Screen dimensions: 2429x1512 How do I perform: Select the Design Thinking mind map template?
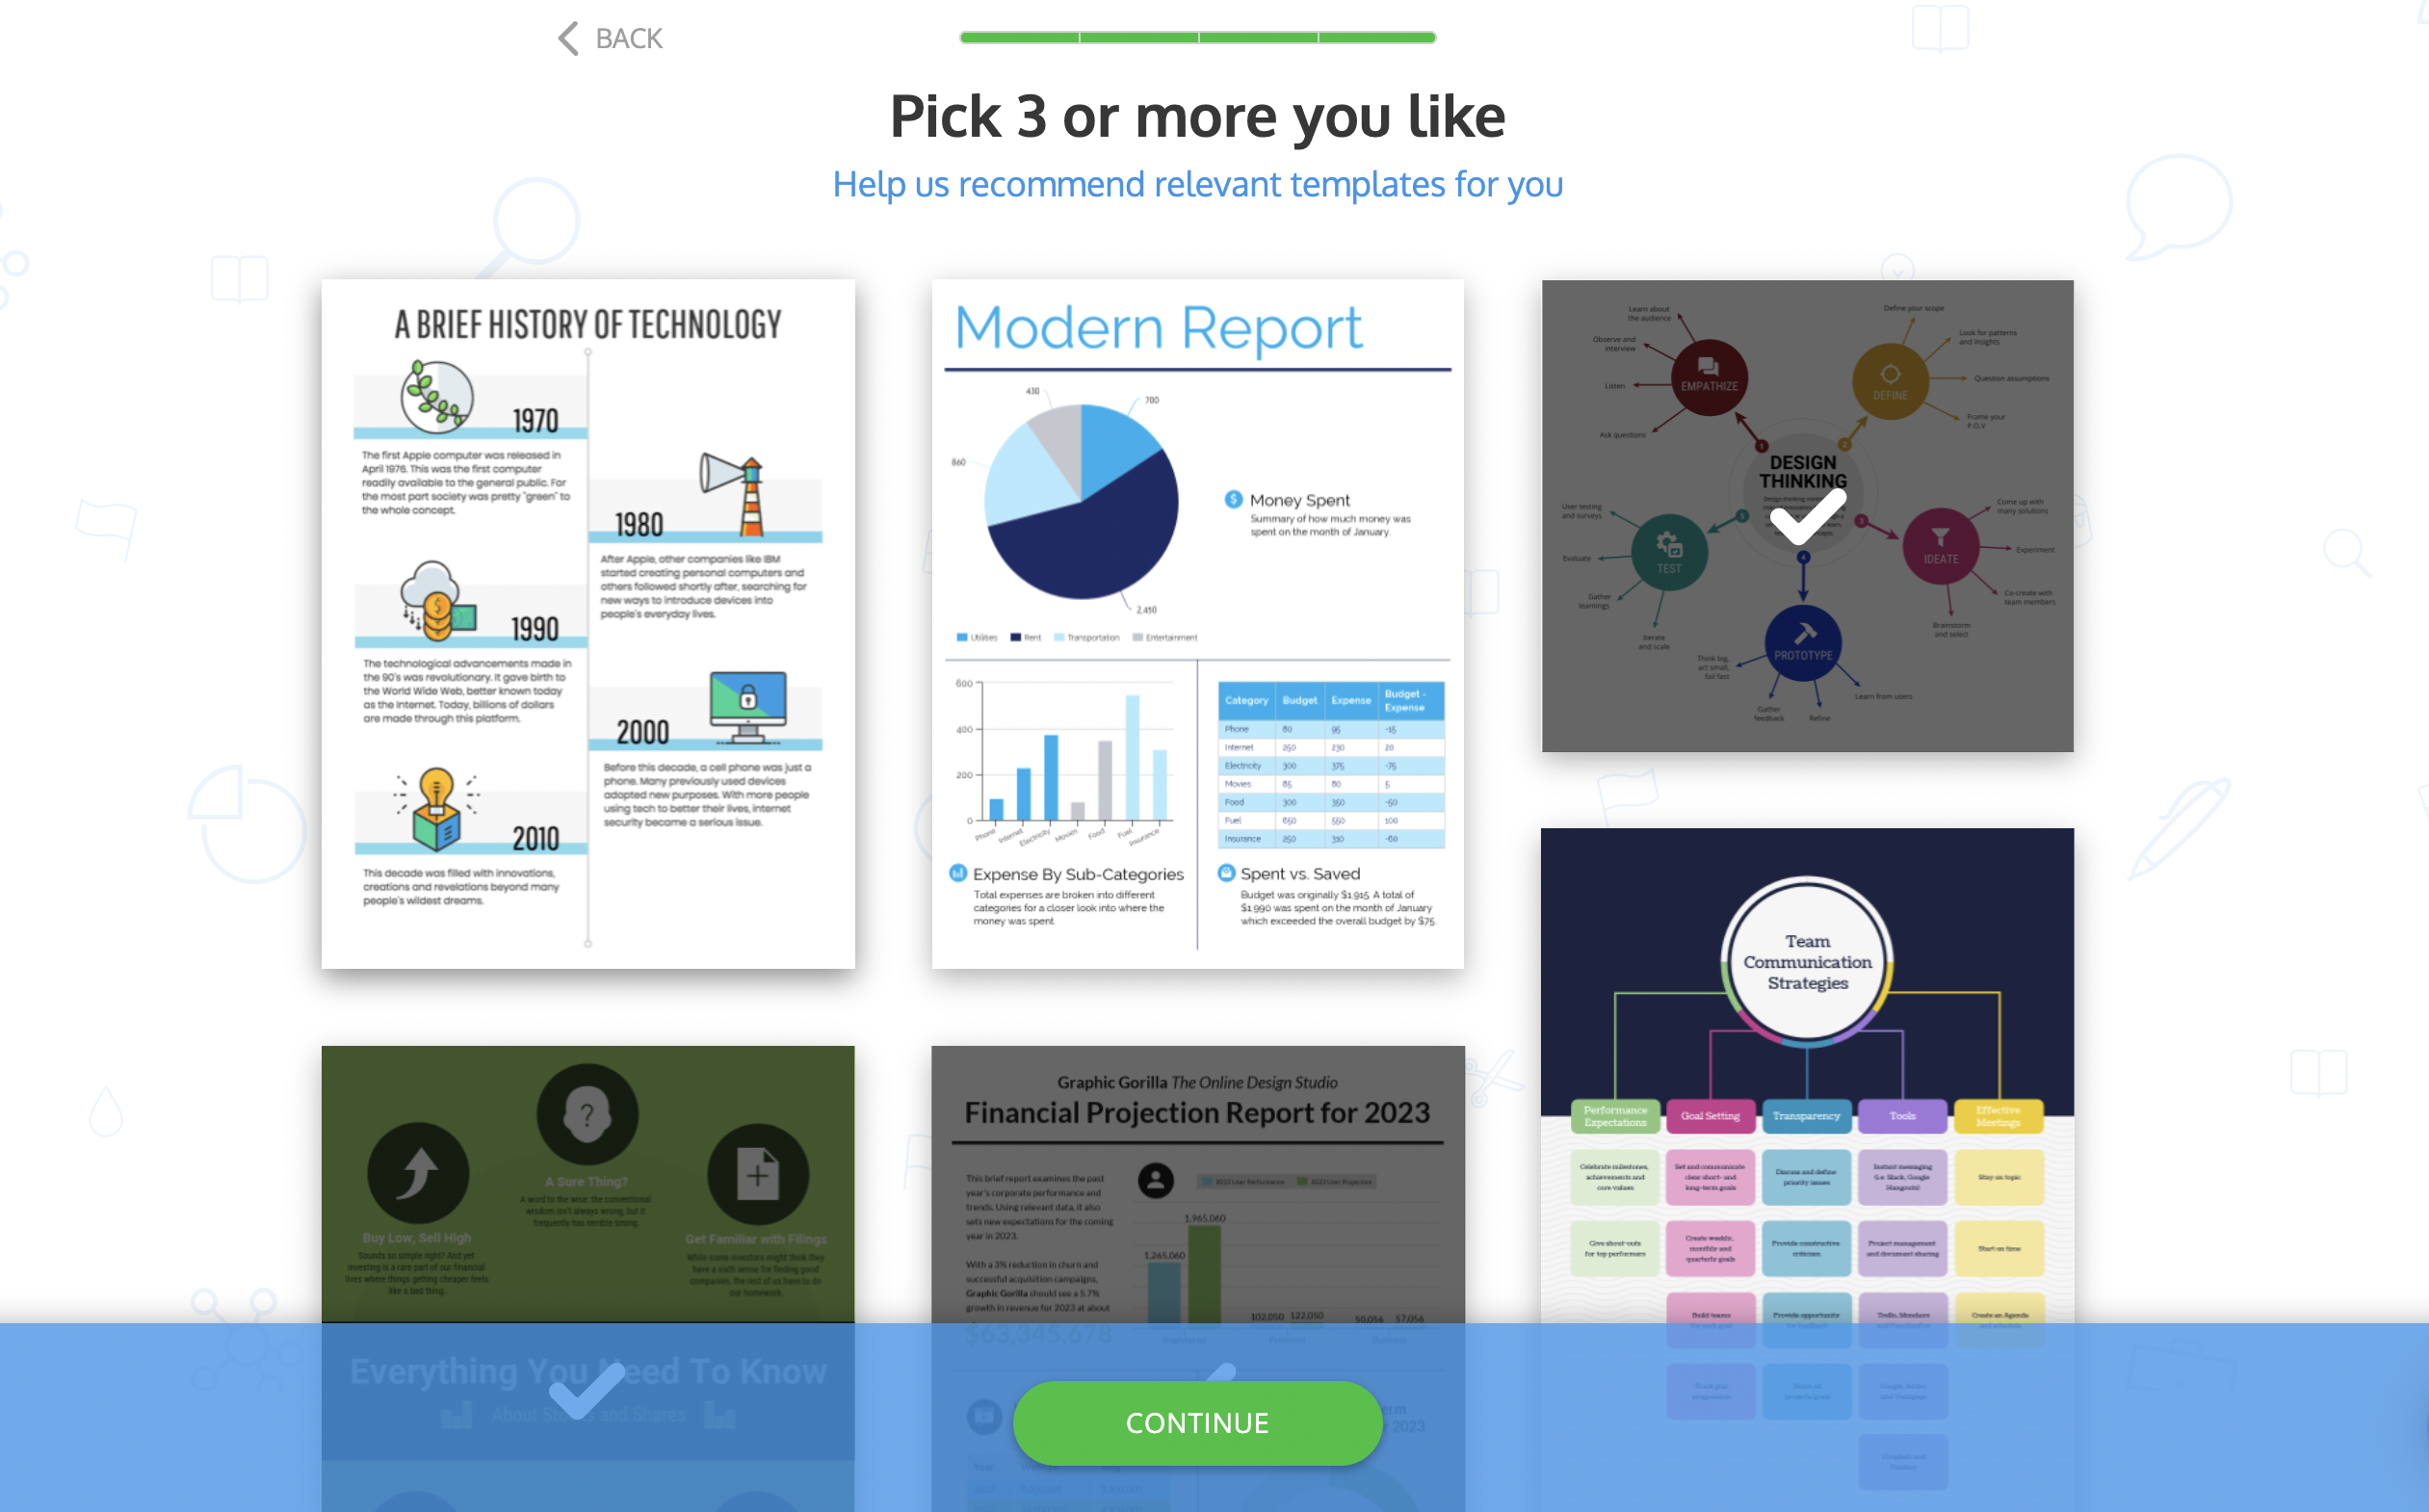pyautogui.click(x=1806, y=512)
